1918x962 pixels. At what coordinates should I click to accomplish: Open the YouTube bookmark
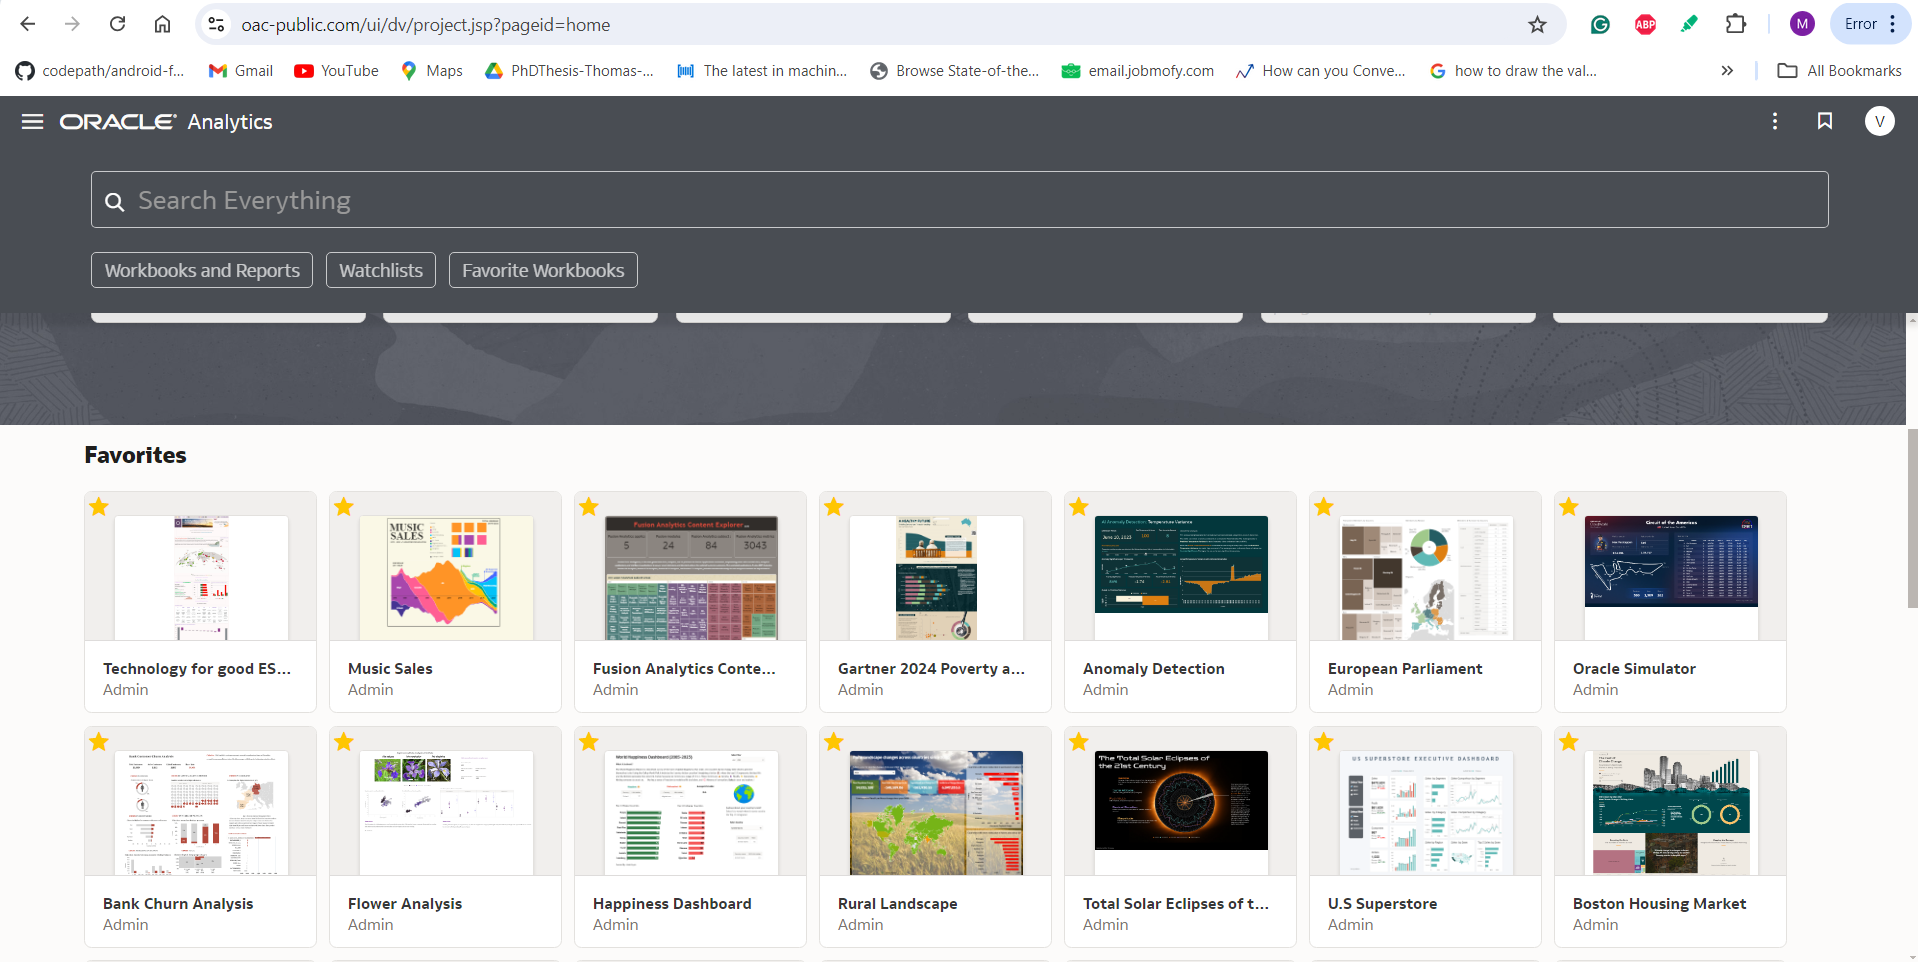336,71
